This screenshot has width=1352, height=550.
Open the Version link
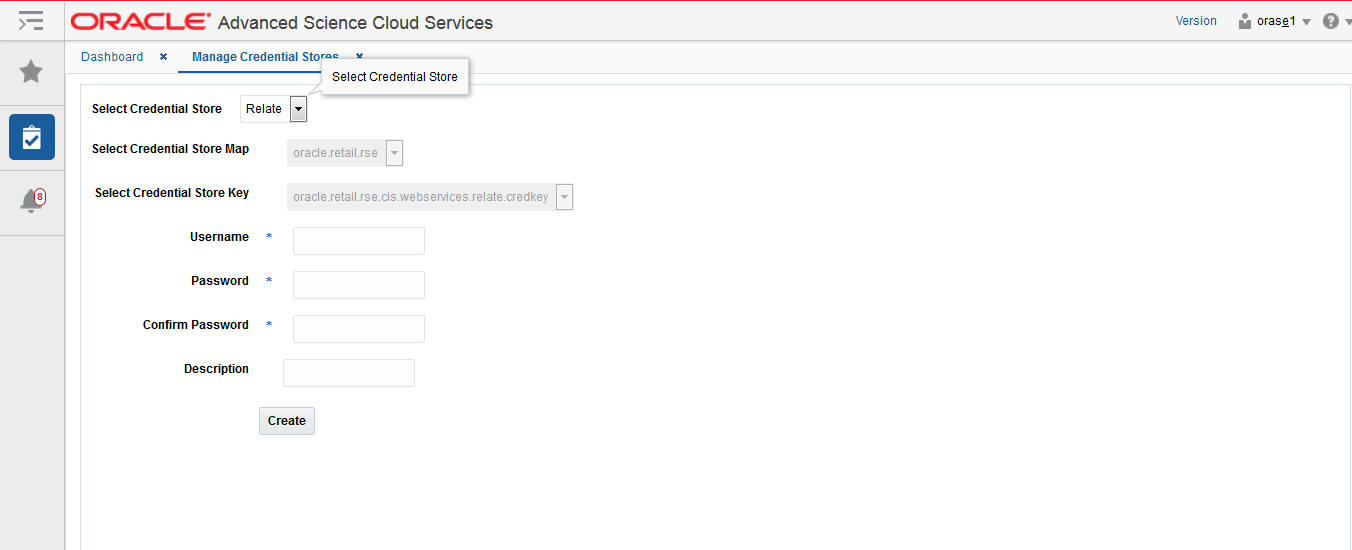[1196, 21]
